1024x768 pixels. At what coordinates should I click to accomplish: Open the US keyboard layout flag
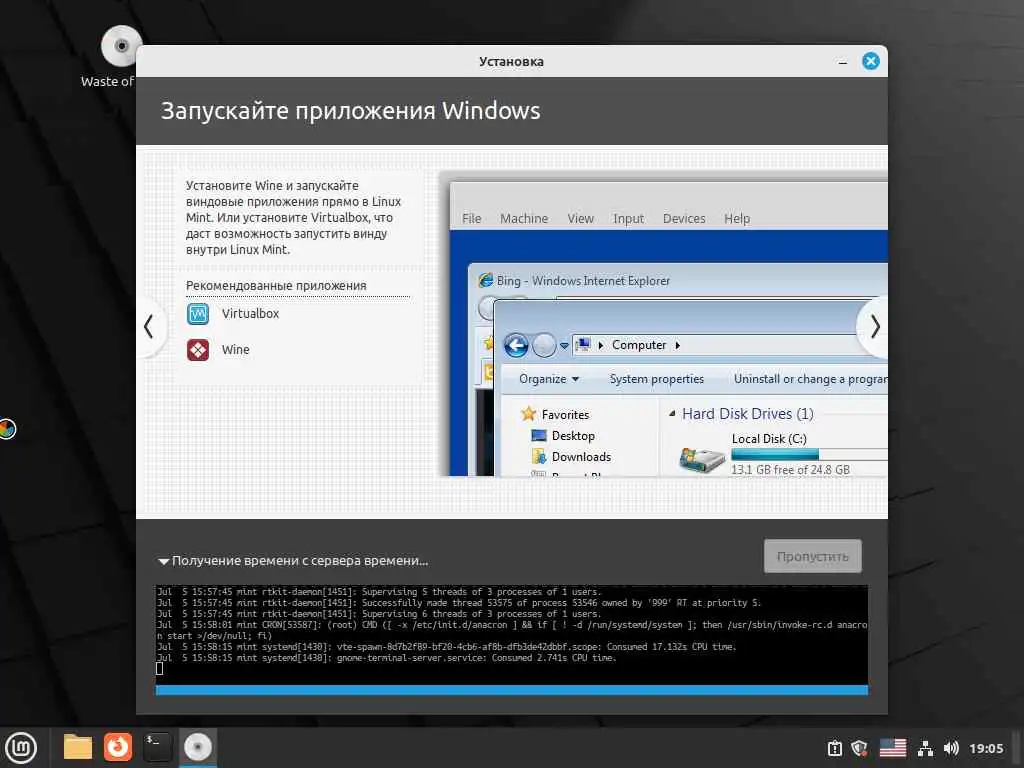click(893, 748)
